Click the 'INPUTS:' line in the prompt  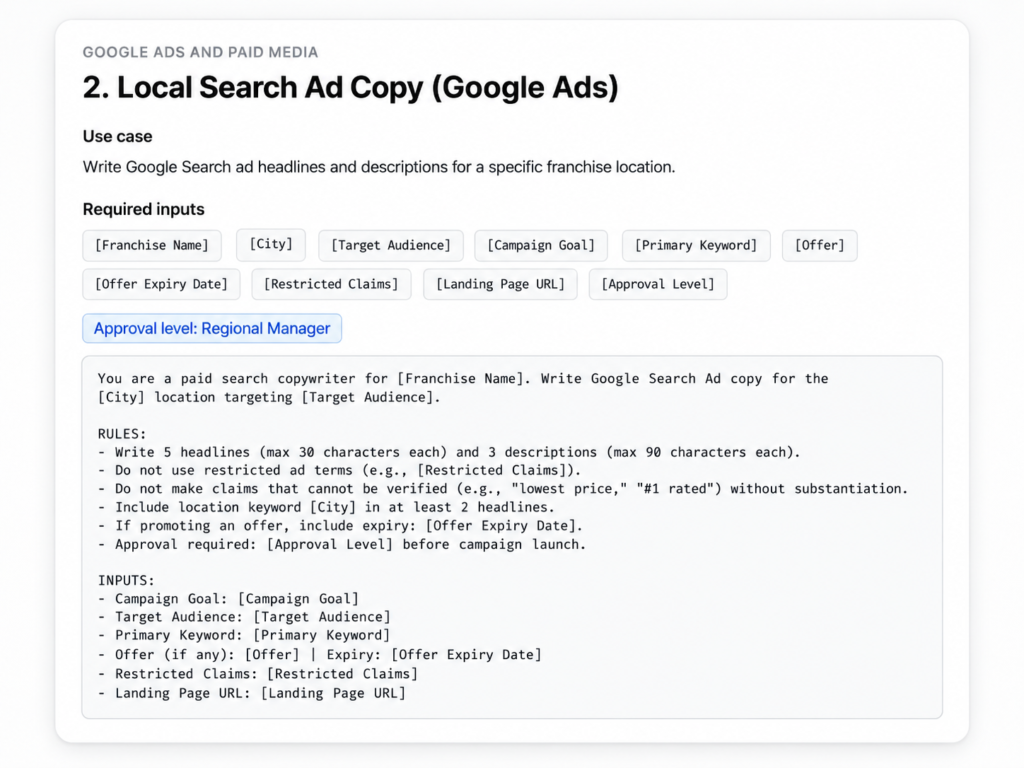tap(126, 581)
